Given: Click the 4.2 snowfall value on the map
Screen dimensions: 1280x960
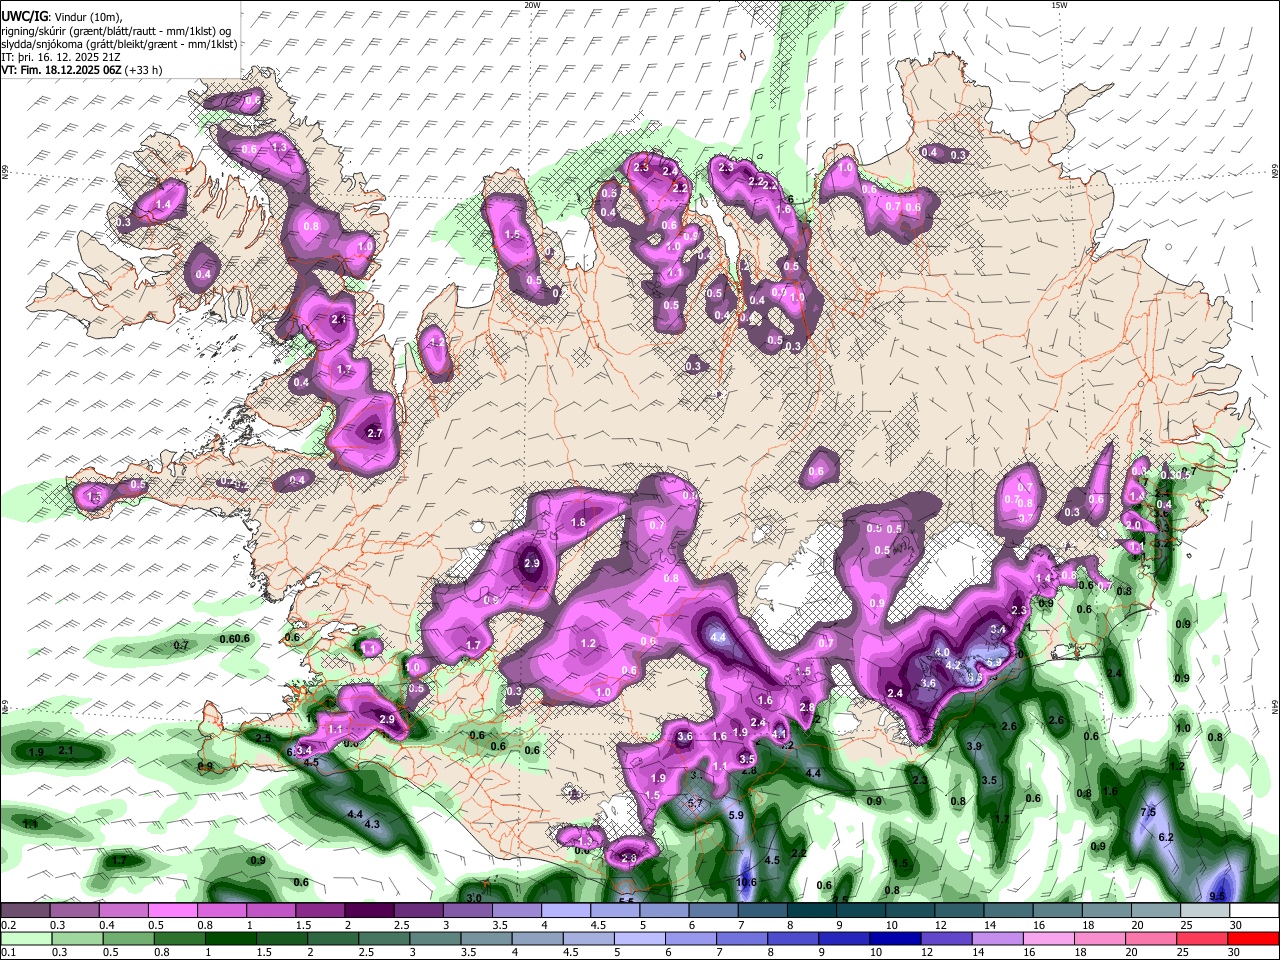Looking at the screenshot, I should (953, 665).
